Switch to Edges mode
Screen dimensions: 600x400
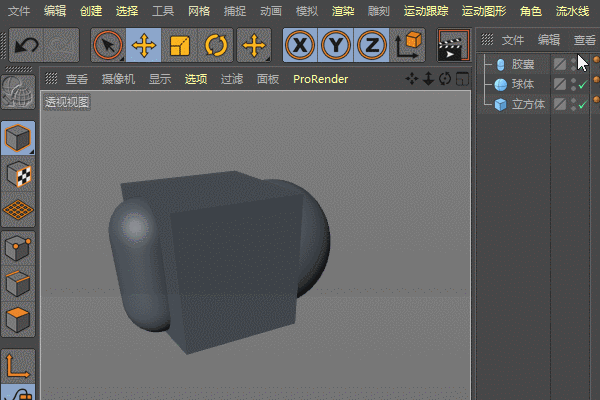click(18, 283)
